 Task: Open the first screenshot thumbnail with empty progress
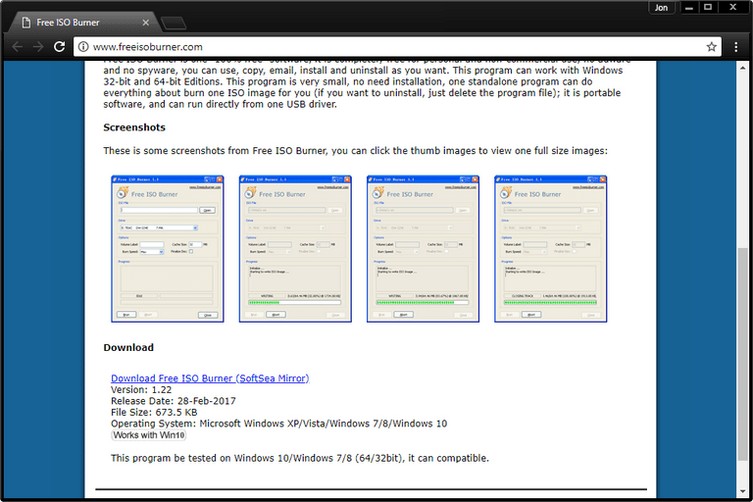click(x=168, y=249)
